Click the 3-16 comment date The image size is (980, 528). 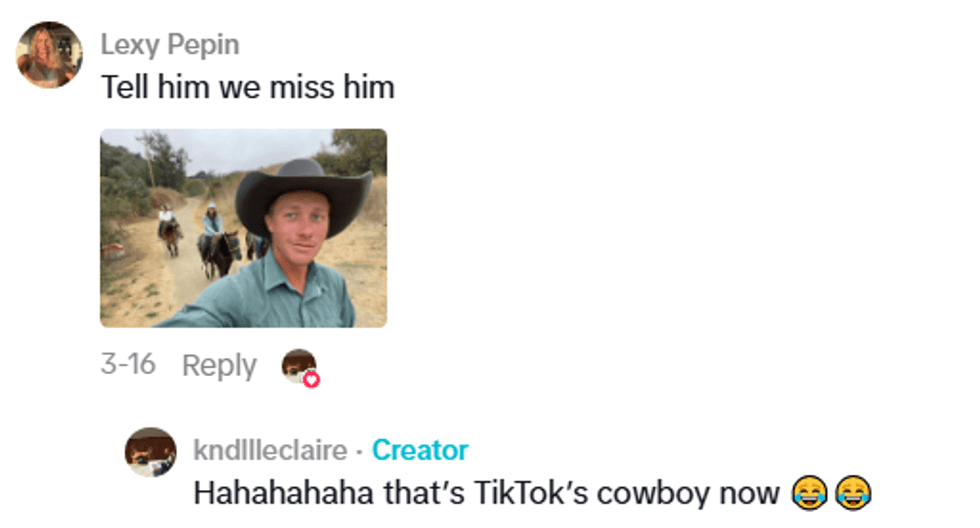click(128, 364)
